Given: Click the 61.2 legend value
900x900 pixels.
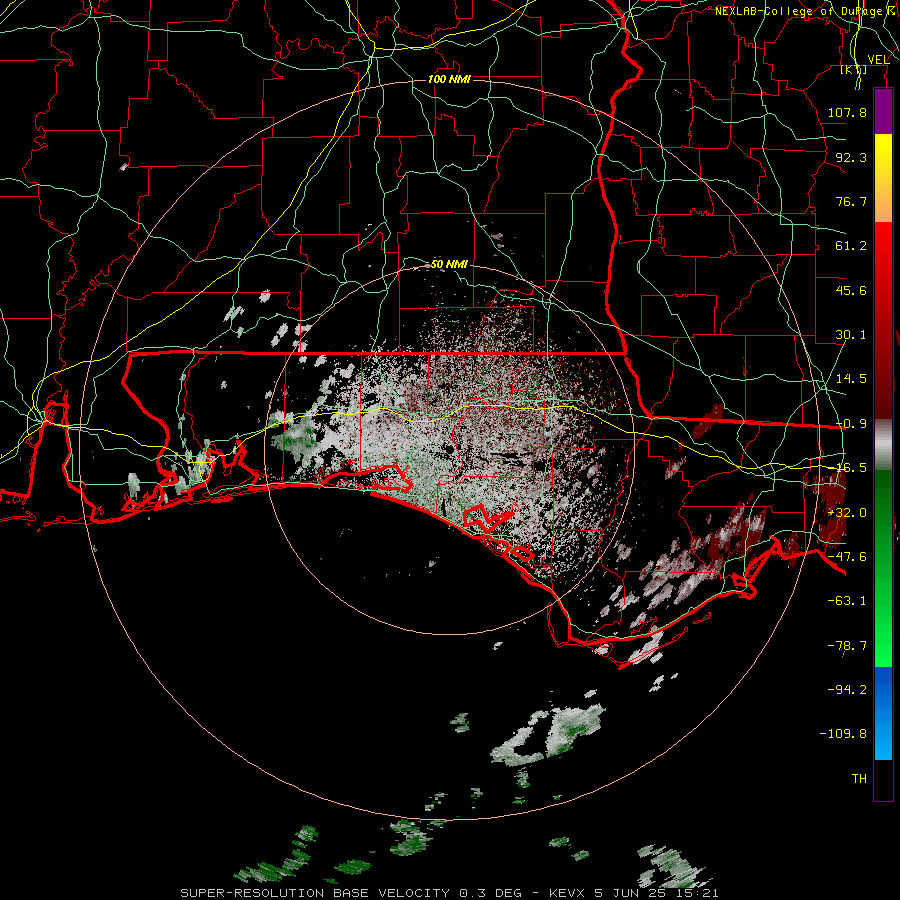Looking at the screenshot, I should 851,246.
